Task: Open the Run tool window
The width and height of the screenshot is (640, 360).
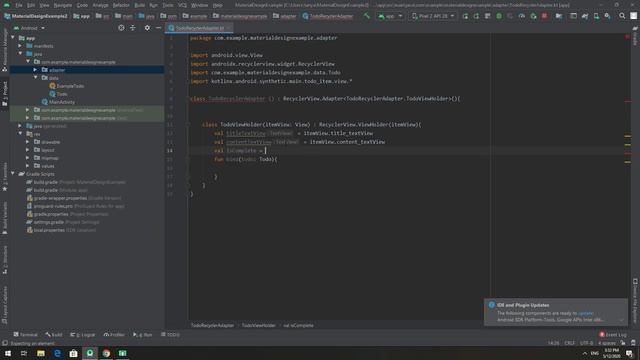Action: point(142,334)
